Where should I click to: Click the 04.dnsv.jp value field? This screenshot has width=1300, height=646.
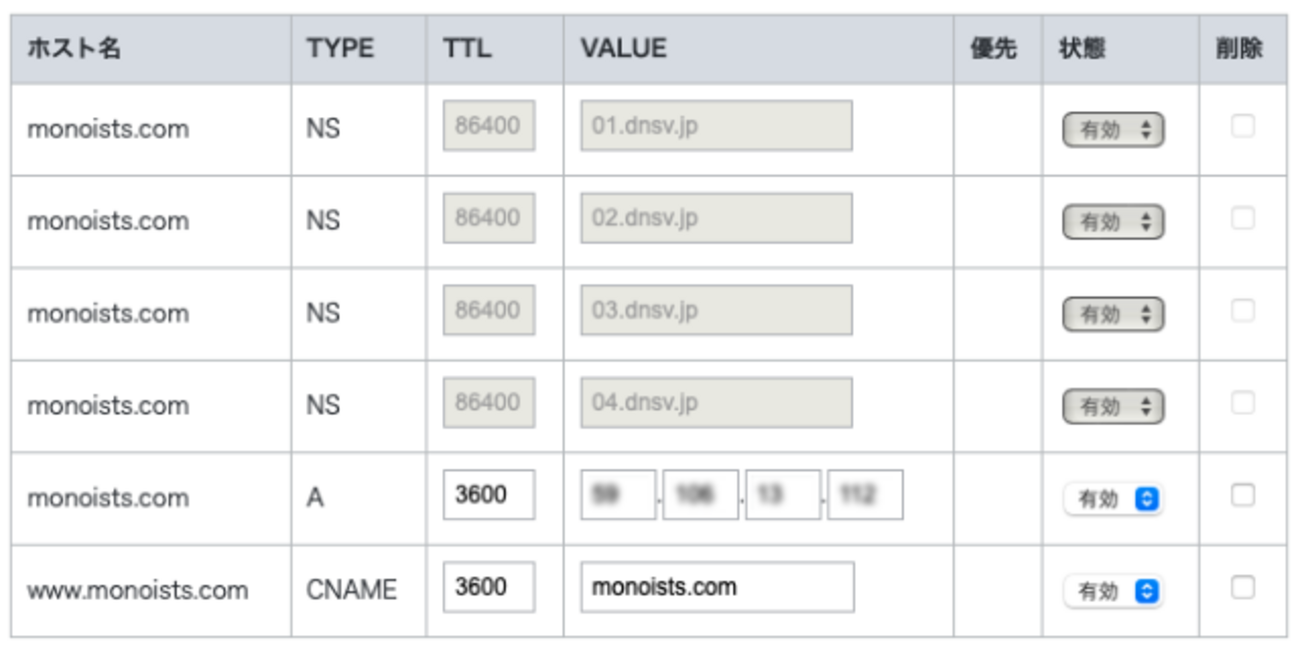[x=716, y=402]
